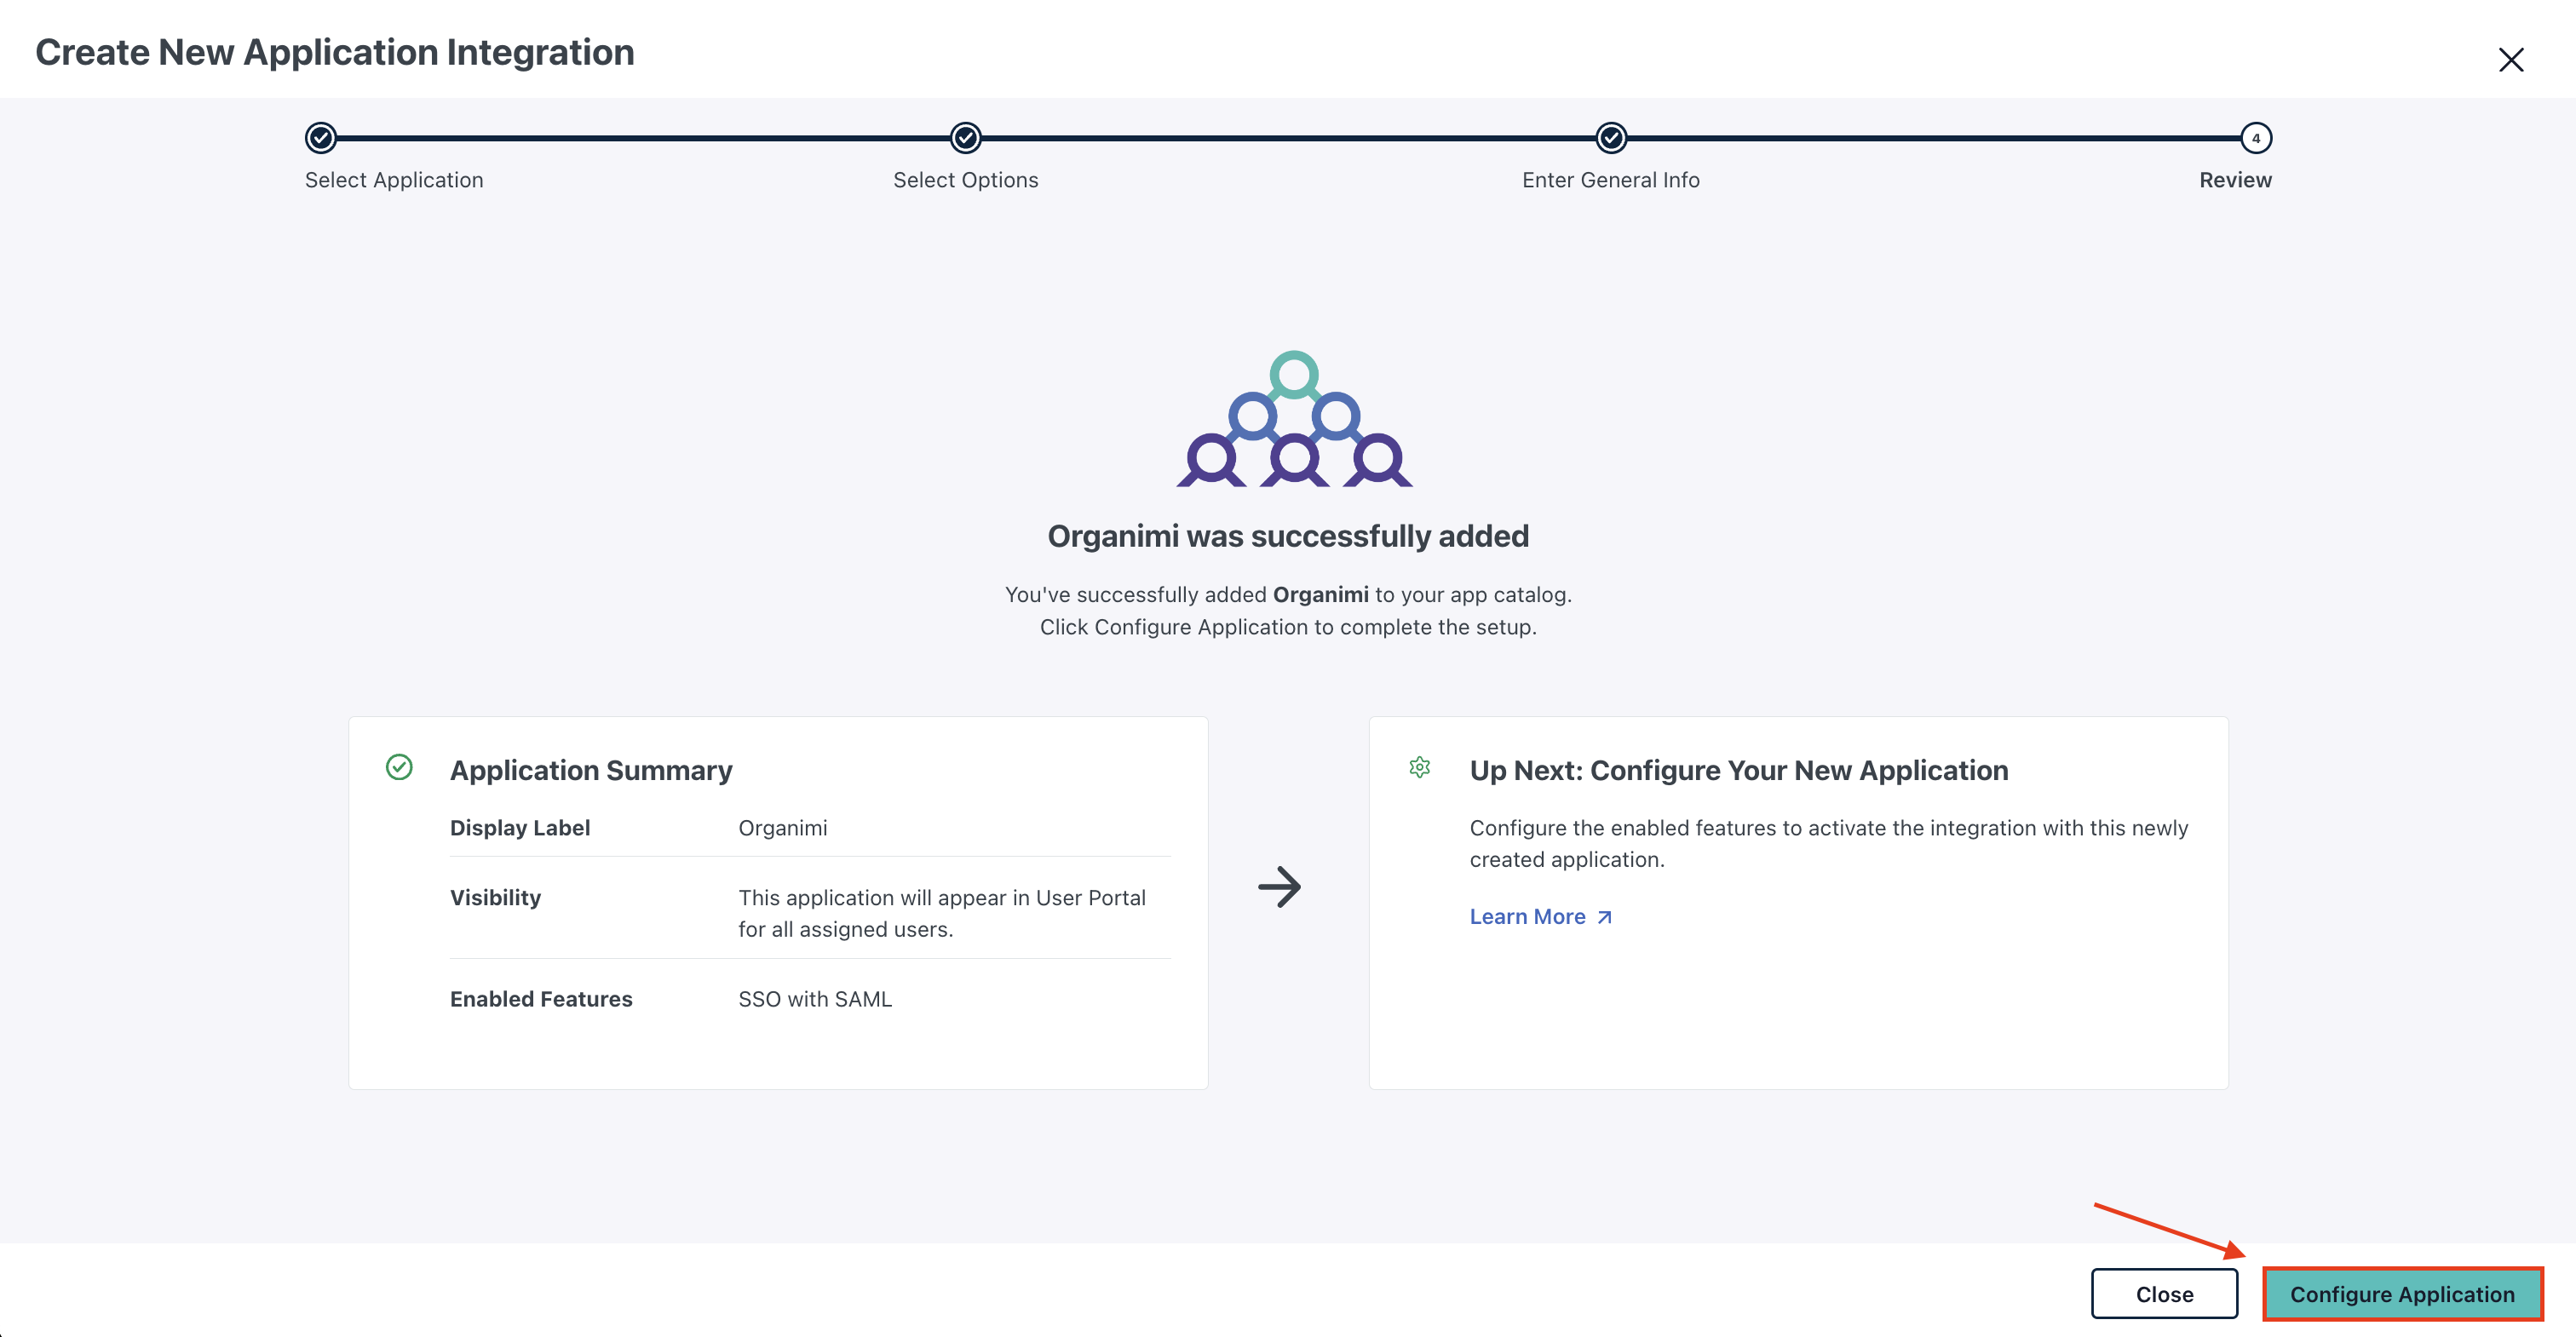The image size is (2576, 1337).
Task: Click the 'Display Label' field name
Action: pos(520,828)
